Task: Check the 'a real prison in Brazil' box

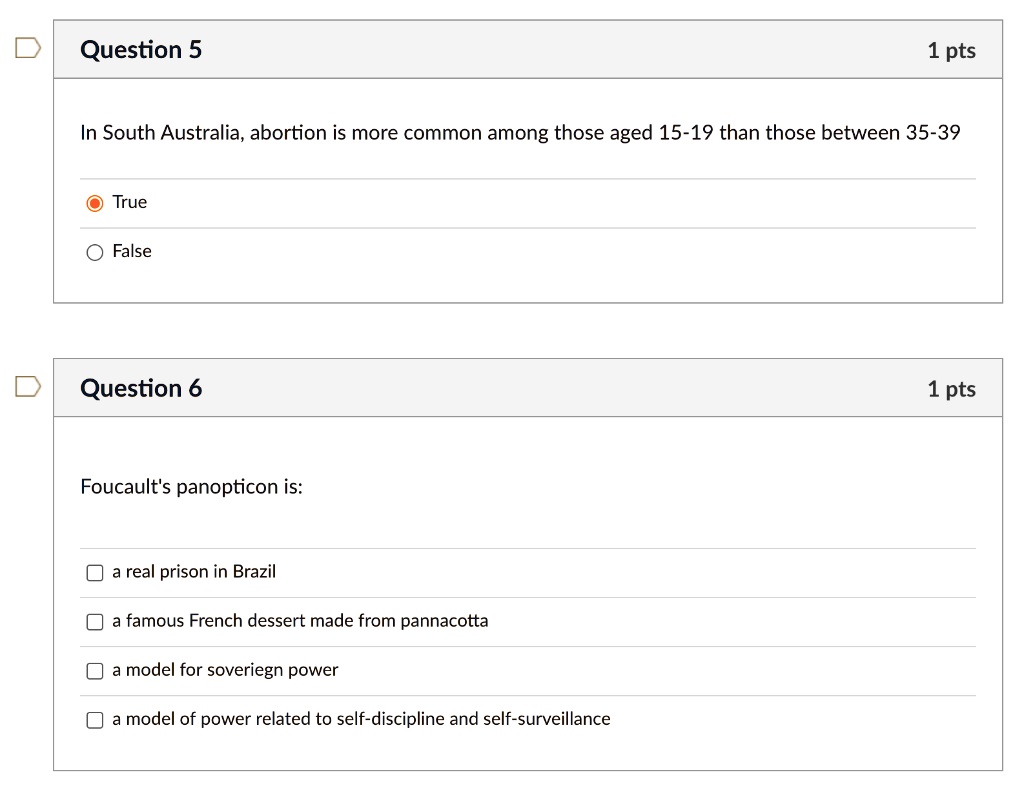Action: [95, 573]
